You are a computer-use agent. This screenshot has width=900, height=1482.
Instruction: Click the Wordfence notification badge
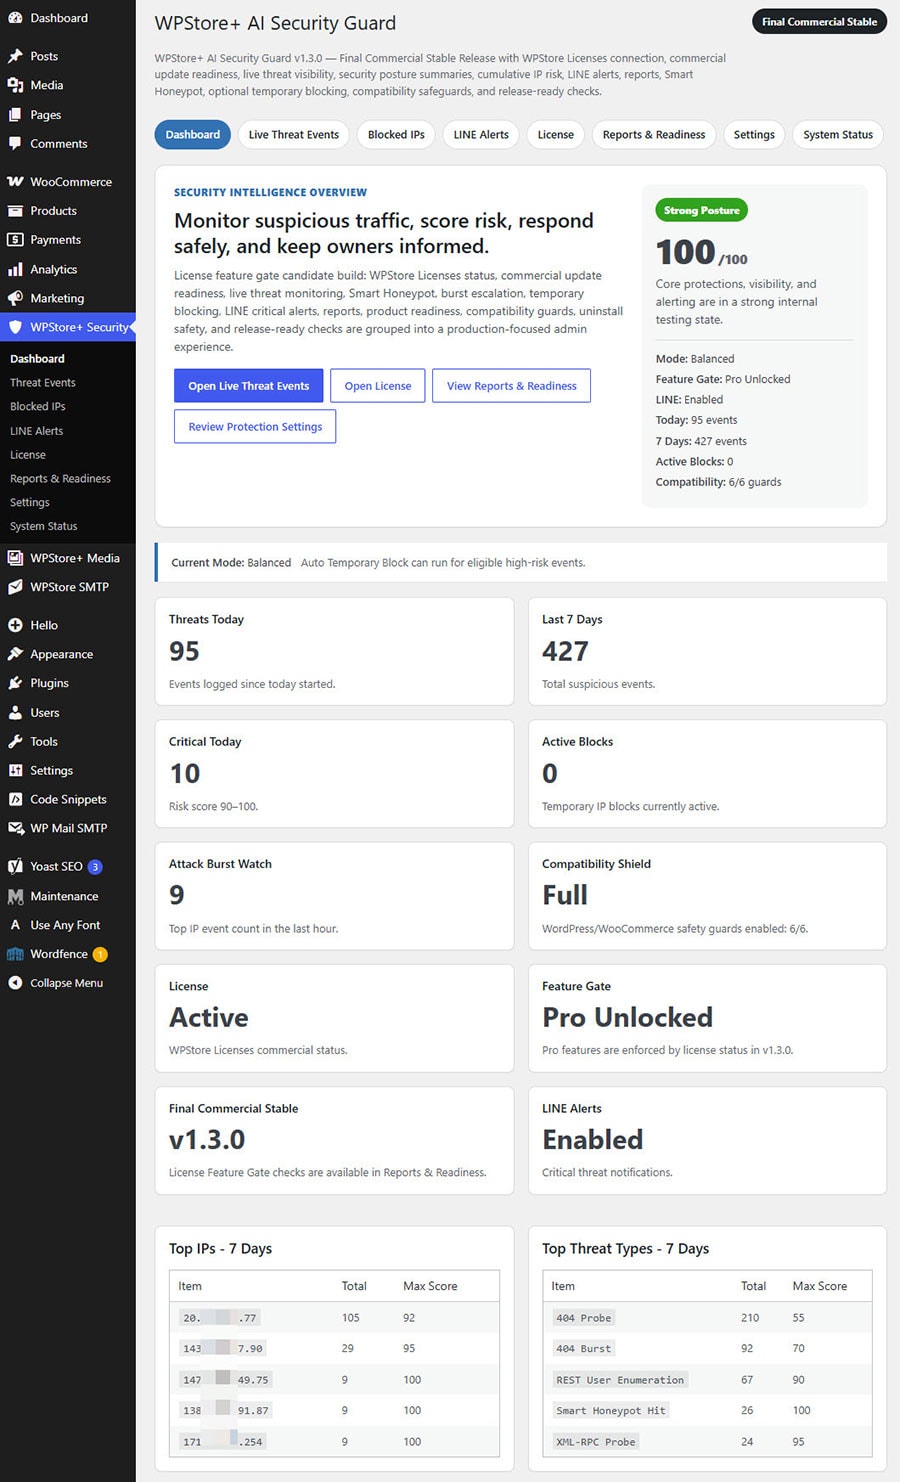[100, 955]
